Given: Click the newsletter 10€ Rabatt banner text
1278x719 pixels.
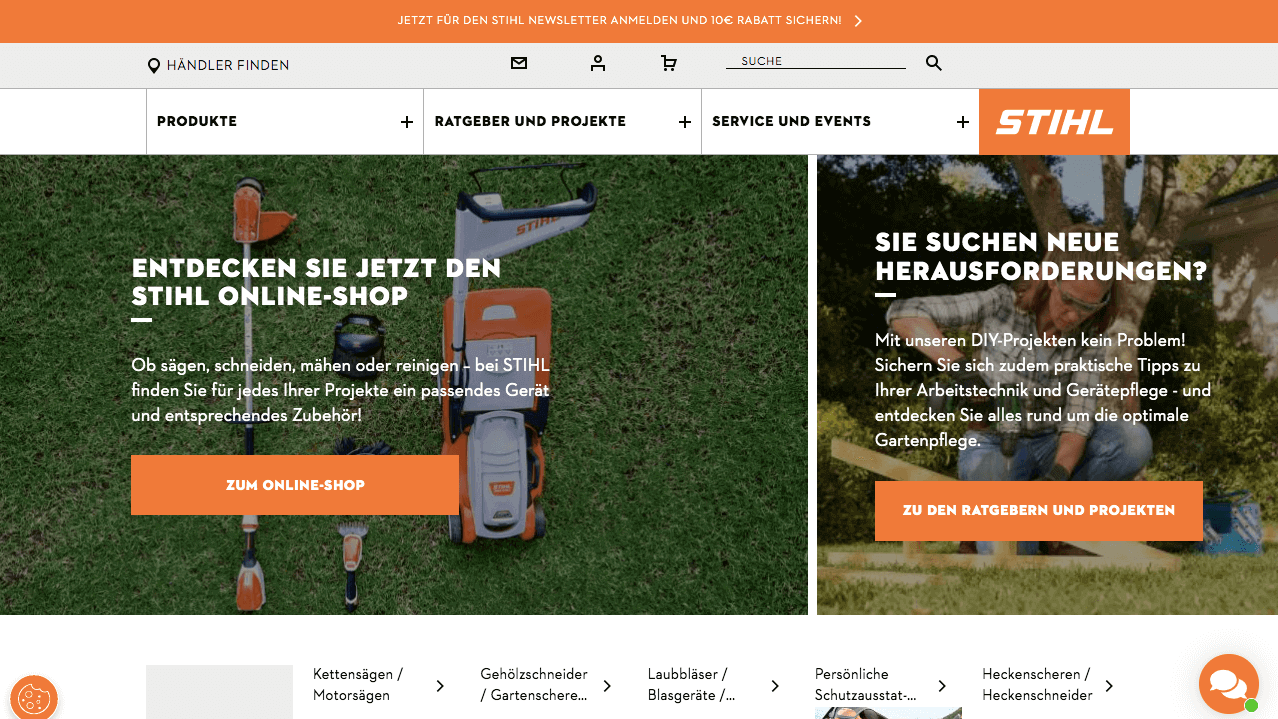Looking at the screenshot, I should click(x=619, y=20).
